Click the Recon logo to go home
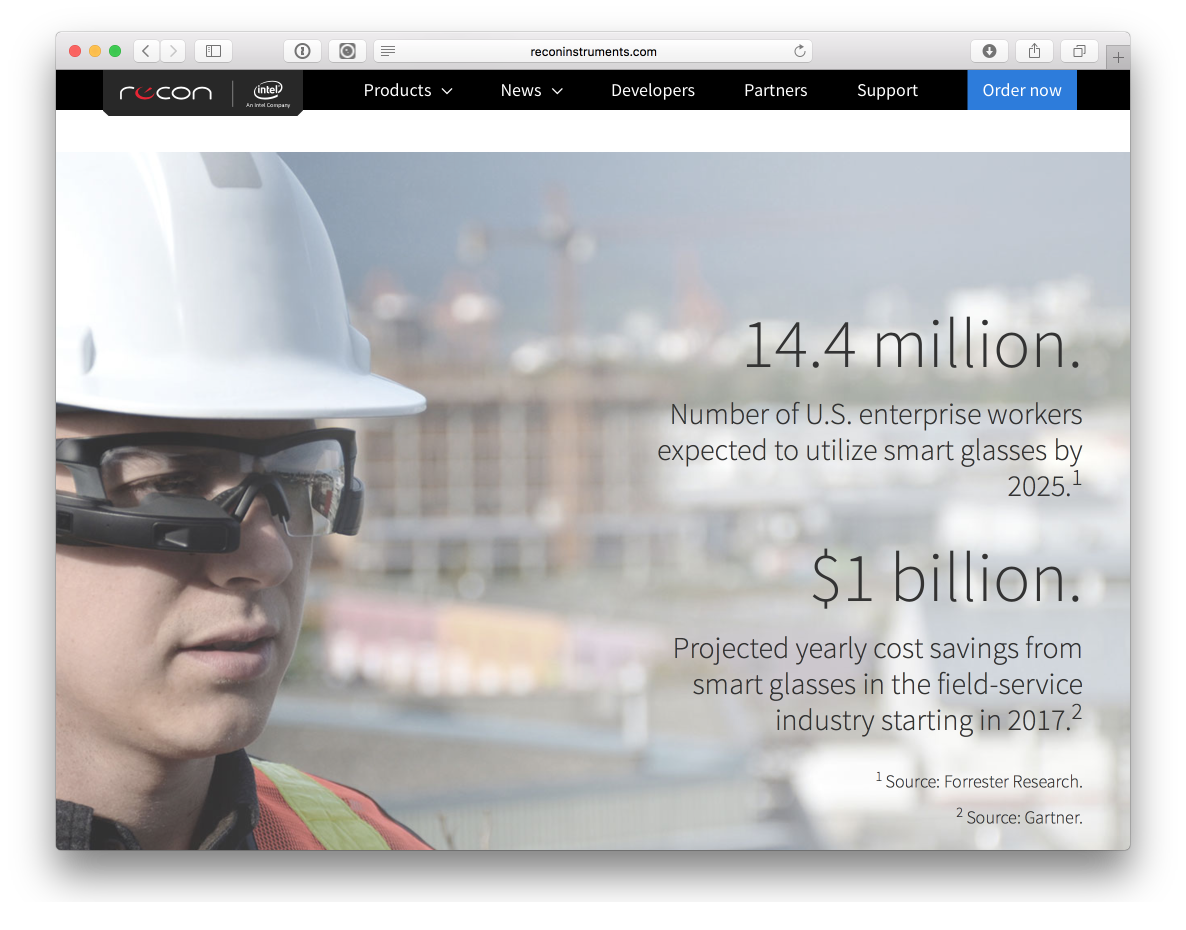The image size is (1186, 930). point(166,93)
